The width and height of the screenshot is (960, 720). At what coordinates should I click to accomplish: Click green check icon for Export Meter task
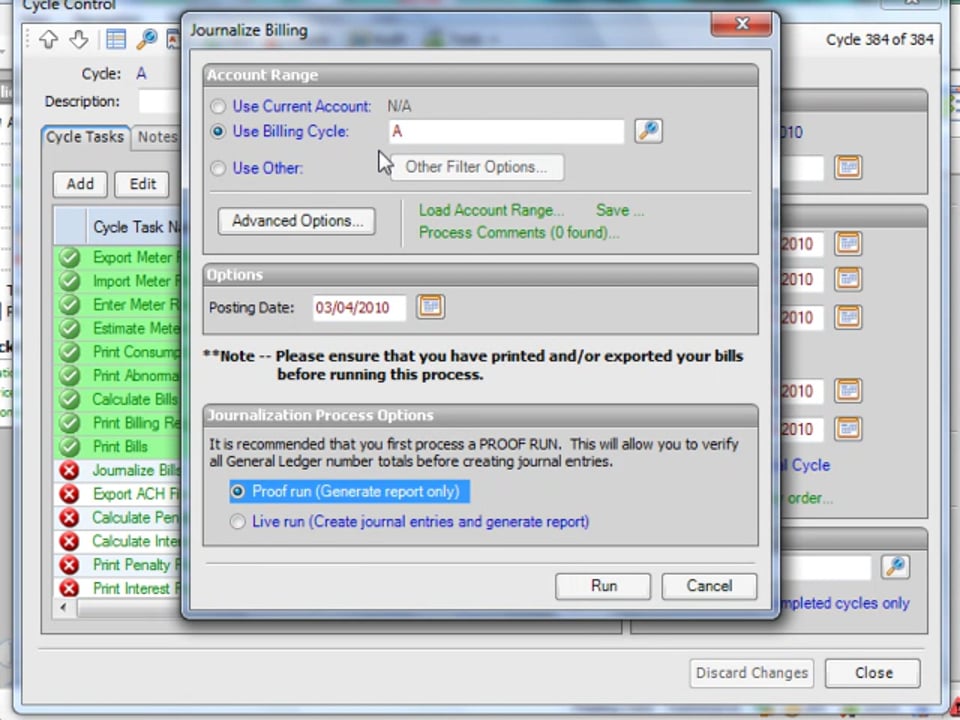coord(69,258)
